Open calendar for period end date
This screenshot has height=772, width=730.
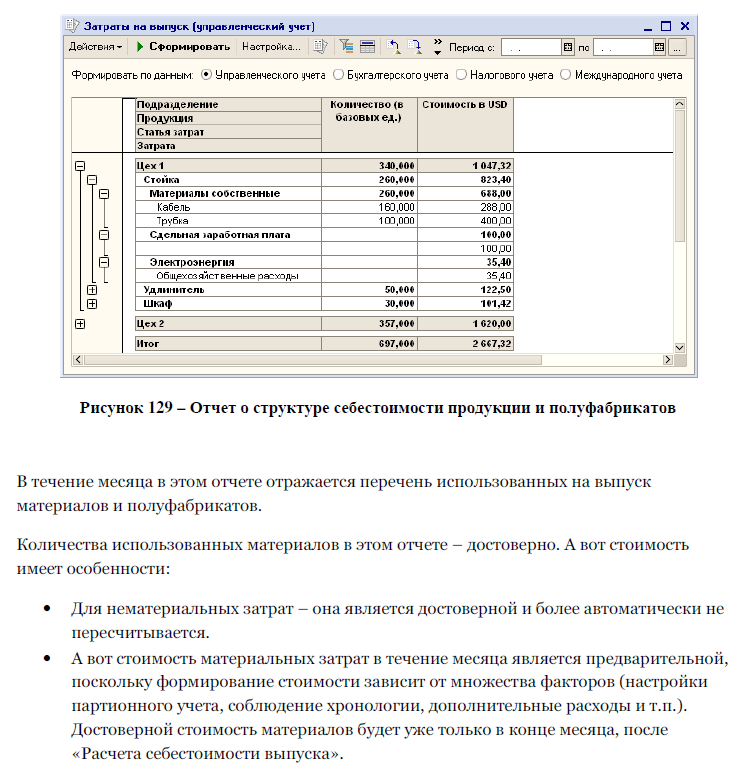660,47
